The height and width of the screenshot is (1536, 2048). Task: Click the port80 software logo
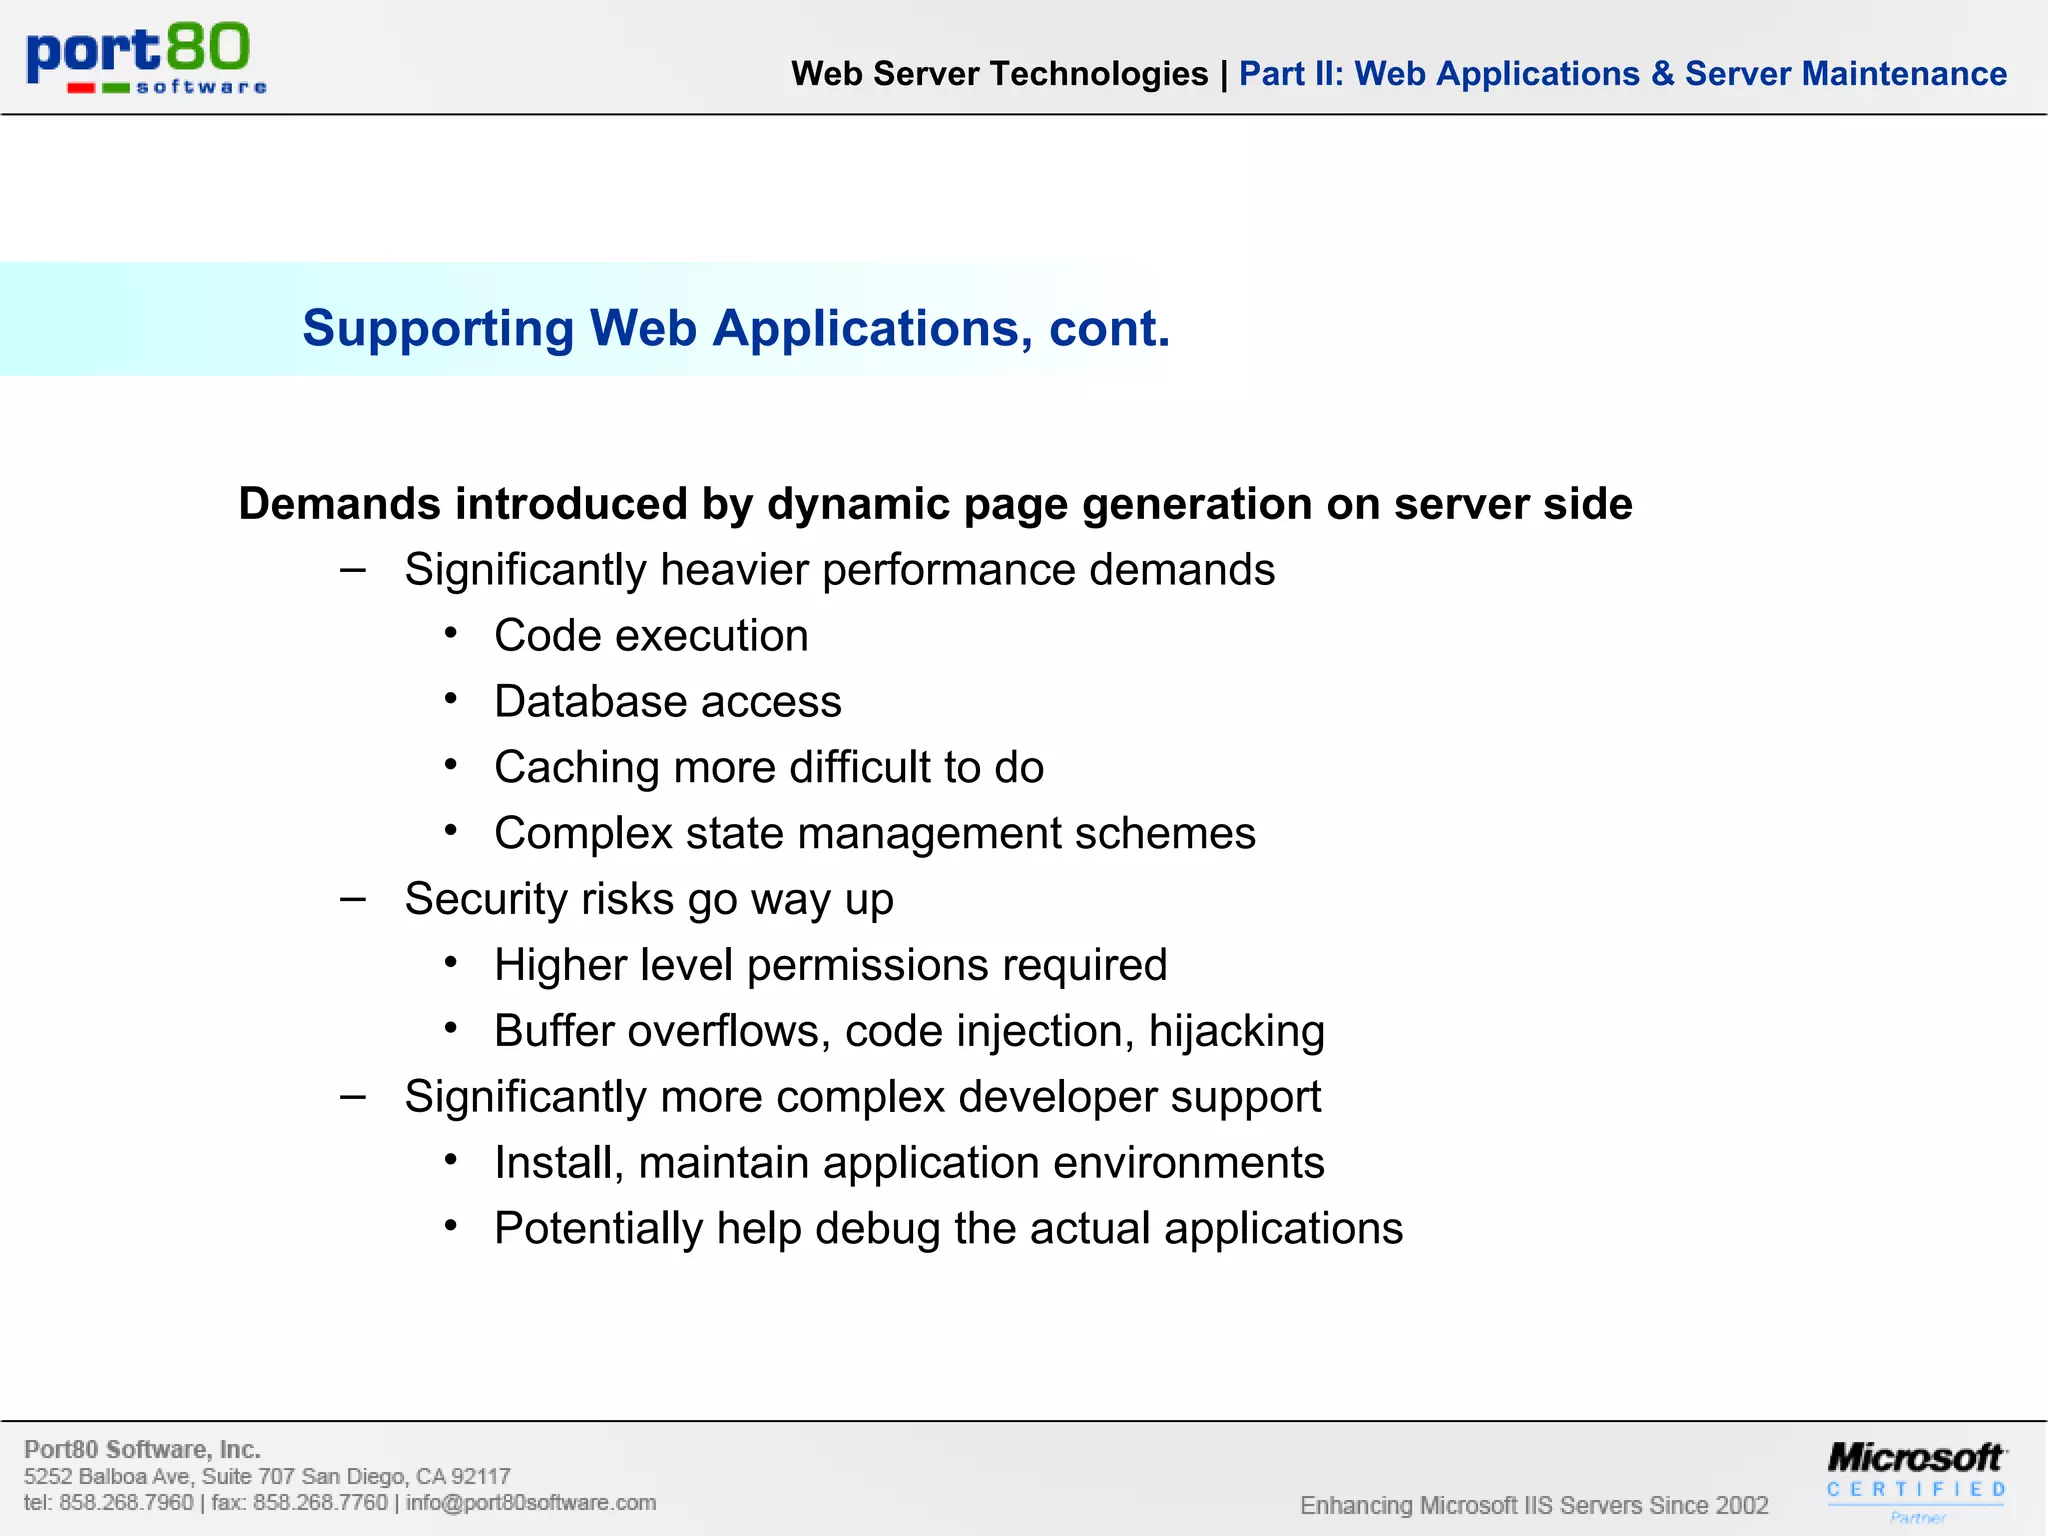coord(147,58)
